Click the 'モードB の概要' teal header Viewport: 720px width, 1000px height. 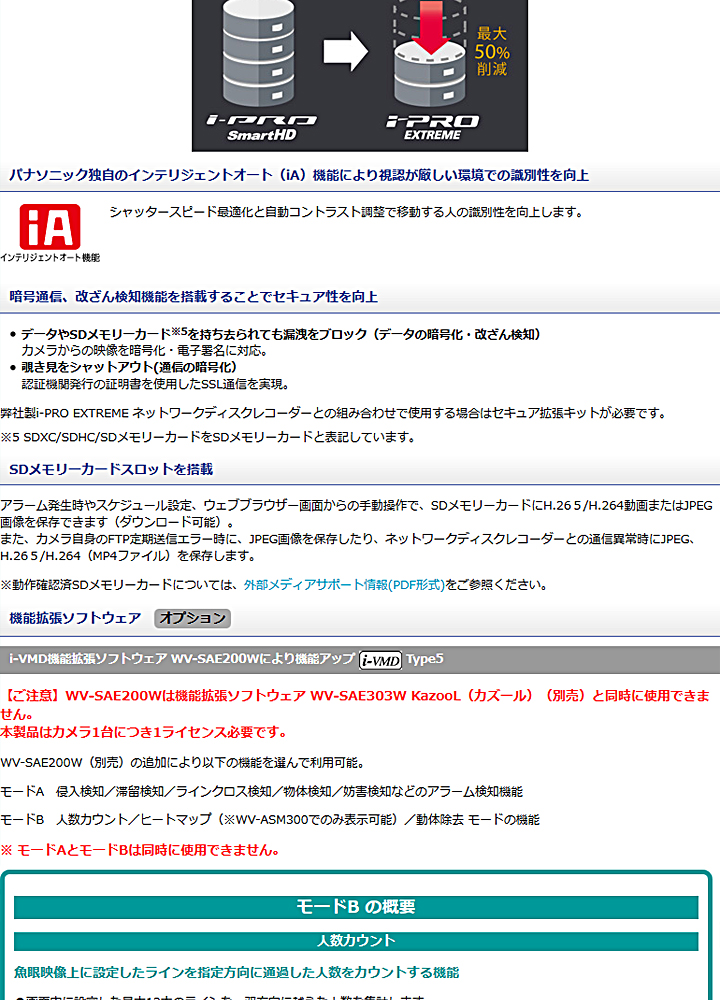pos(356,907)
